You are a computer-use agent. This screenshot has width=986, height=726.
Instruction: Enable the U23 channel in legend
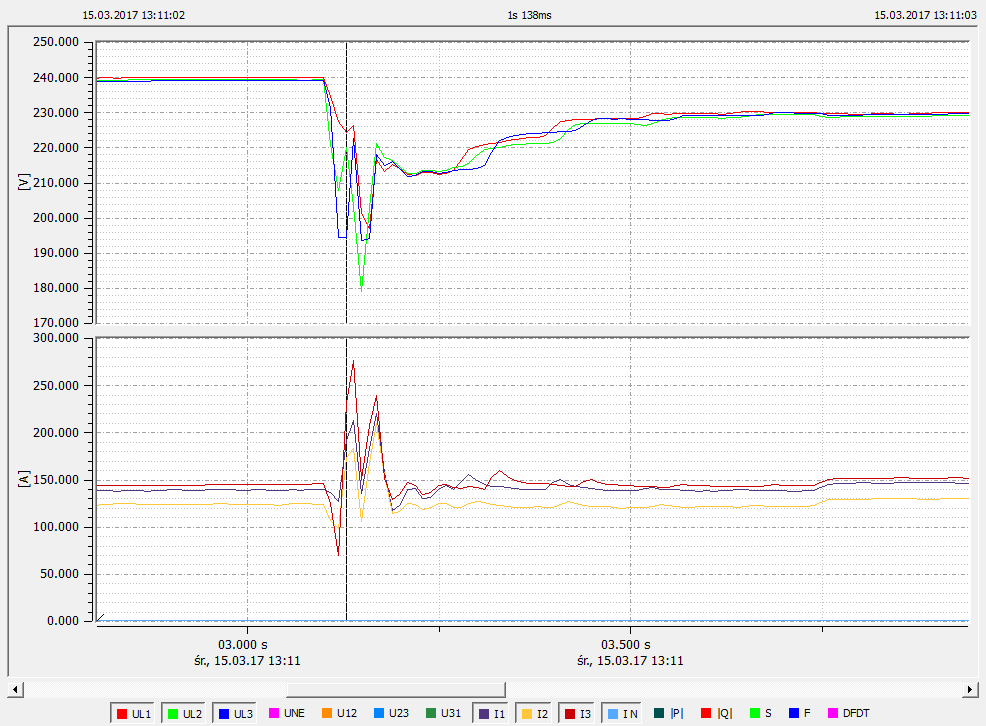391,713
